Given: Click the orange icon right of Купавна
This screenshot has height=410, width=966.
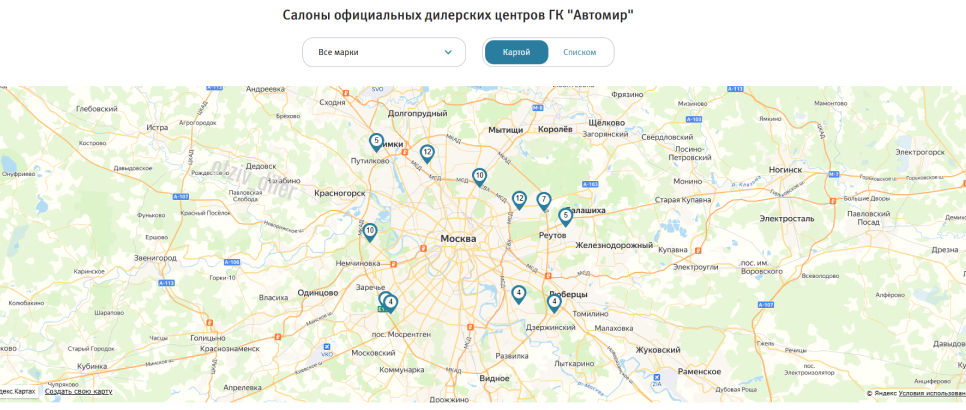Looking at the screenshot, I should point(698,251).
